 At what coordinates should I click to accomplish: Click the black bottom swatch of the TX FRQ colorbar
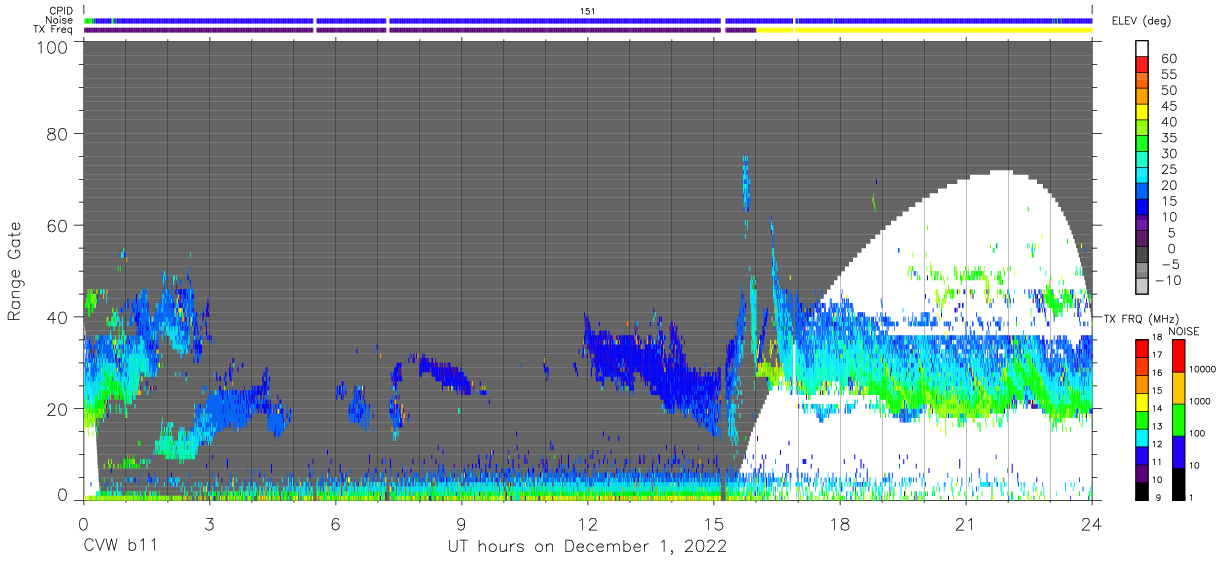[x=1142, y=491]
